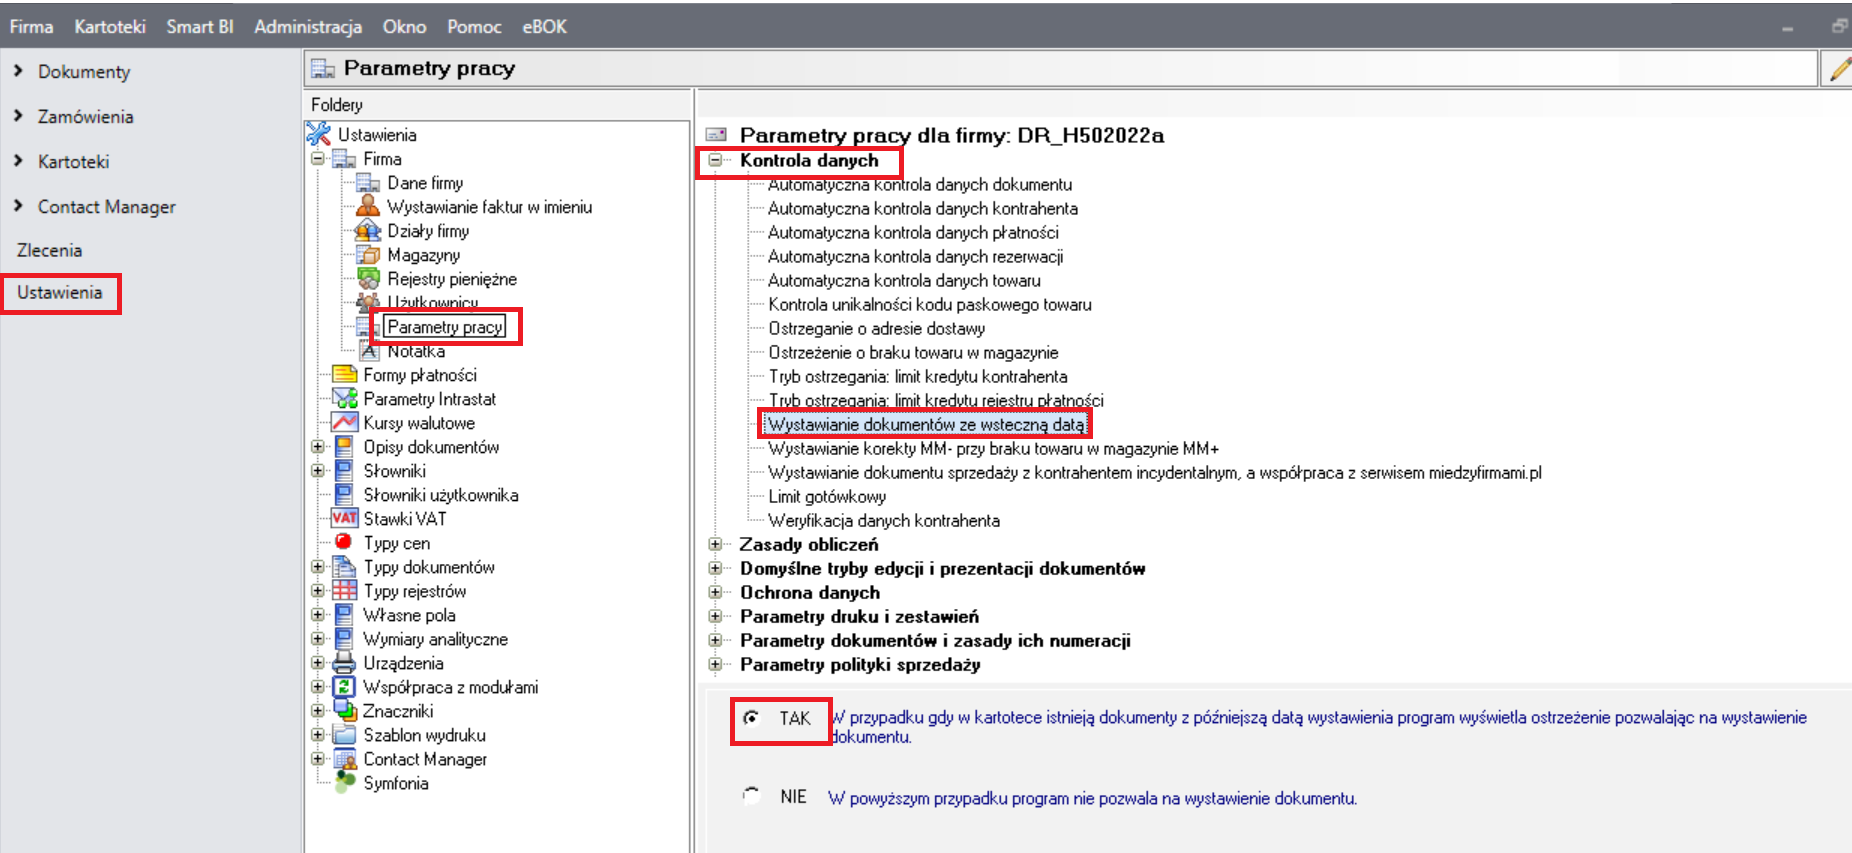Click the pencil edit icon at top right
The width and height of the screenshot is (1852, 853).
pyautogui.click(x=1838, y=69)
